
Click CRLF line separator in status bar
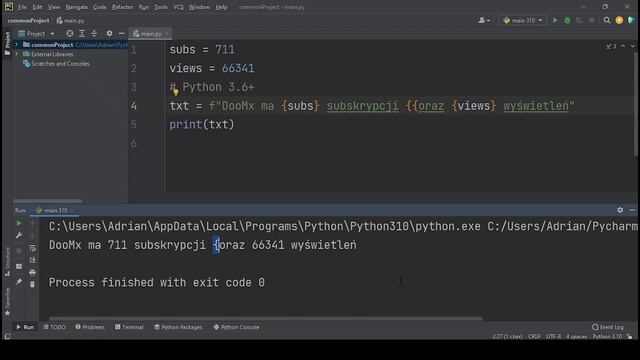[534, 336]
